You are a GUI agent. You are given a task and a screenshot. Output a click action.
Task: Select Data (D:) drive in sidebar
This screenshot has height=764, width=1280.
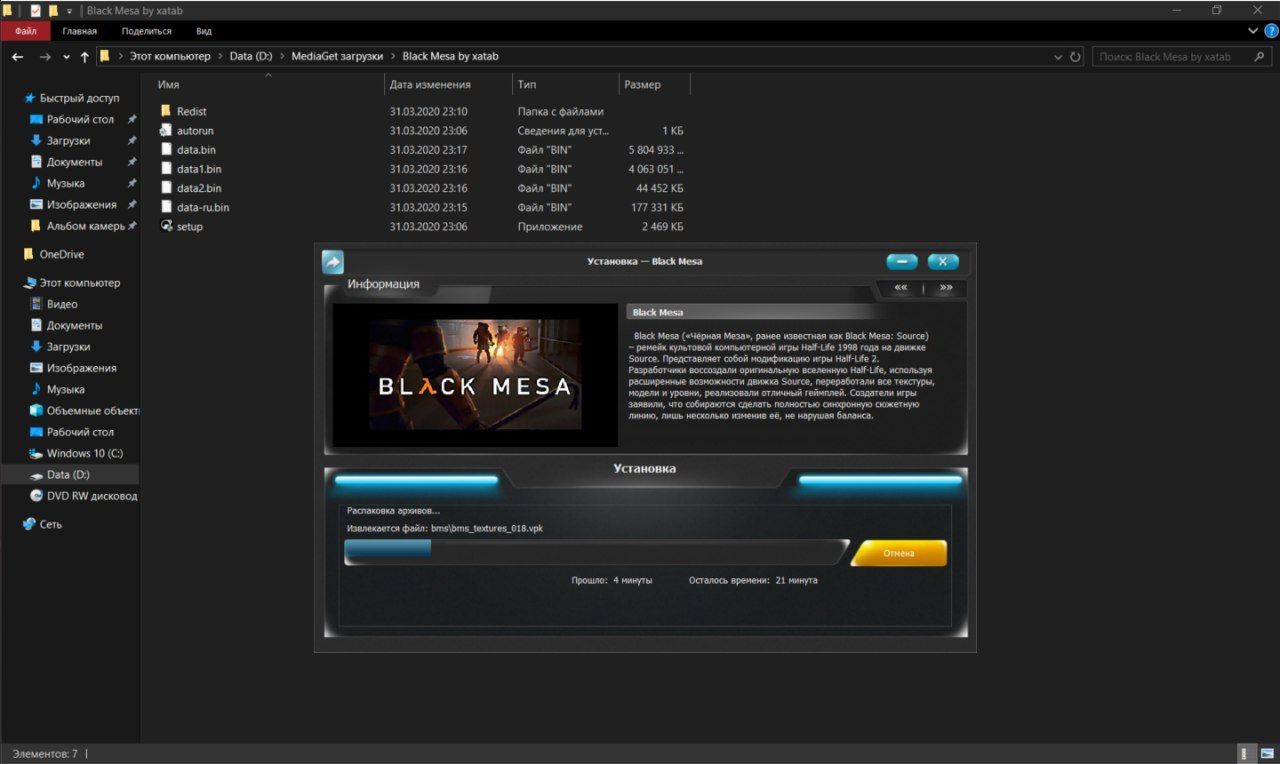tap(70, 475)
